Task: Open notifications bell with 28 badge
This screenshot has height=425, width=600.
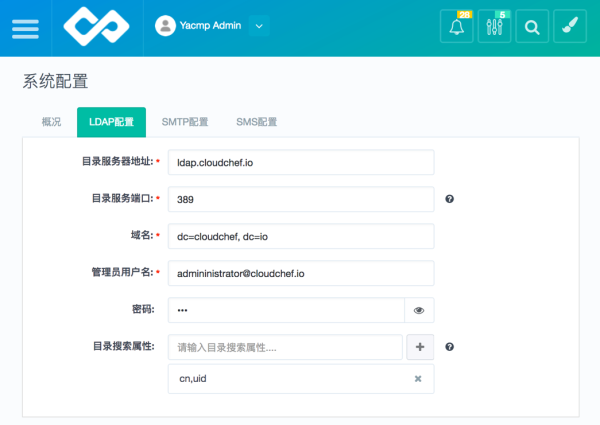Action: tap(457, 26)
